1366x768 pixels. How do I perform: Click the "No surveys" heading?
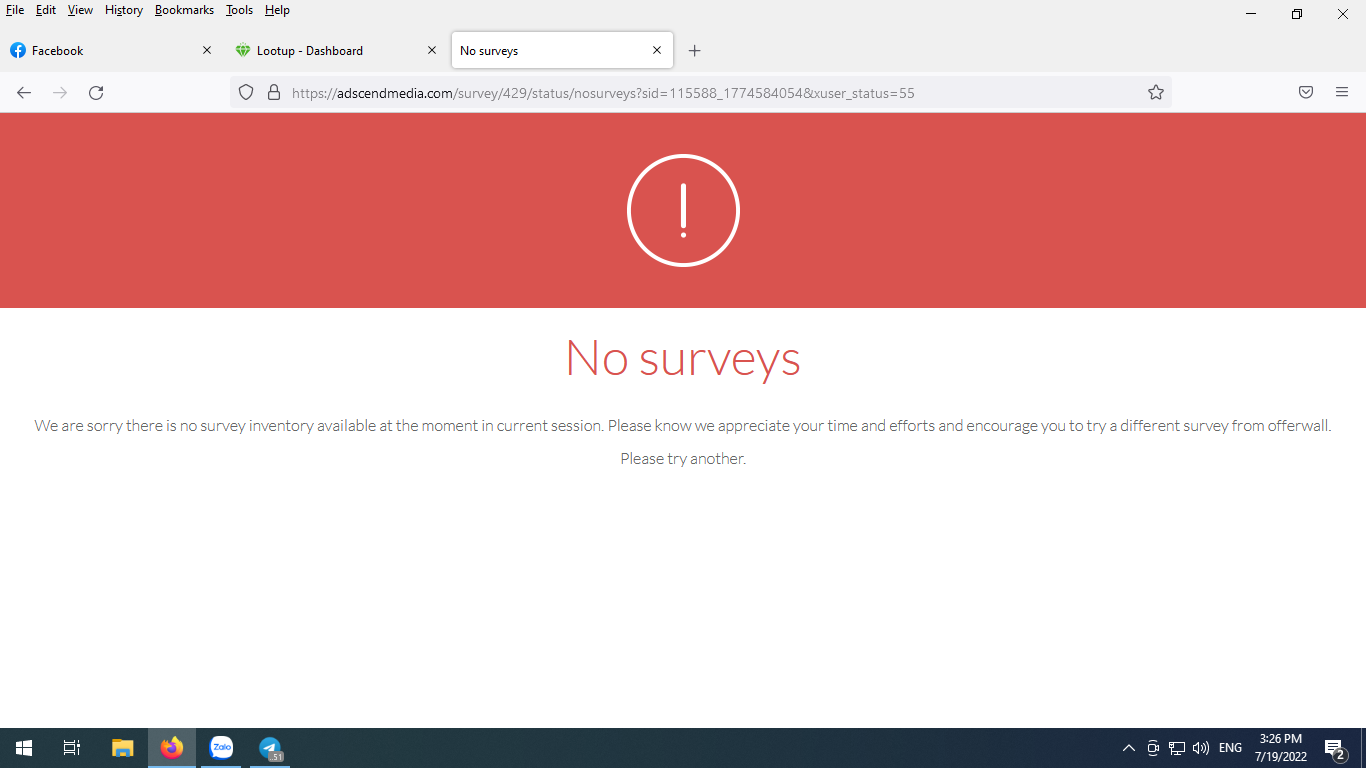tap(683, 357)
